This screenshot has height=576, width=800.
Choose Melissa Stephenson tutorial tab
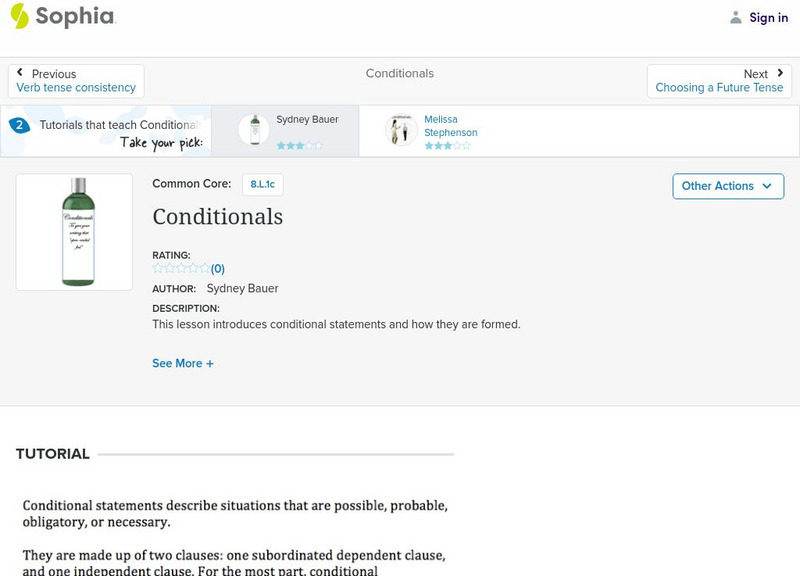(450, 126)
